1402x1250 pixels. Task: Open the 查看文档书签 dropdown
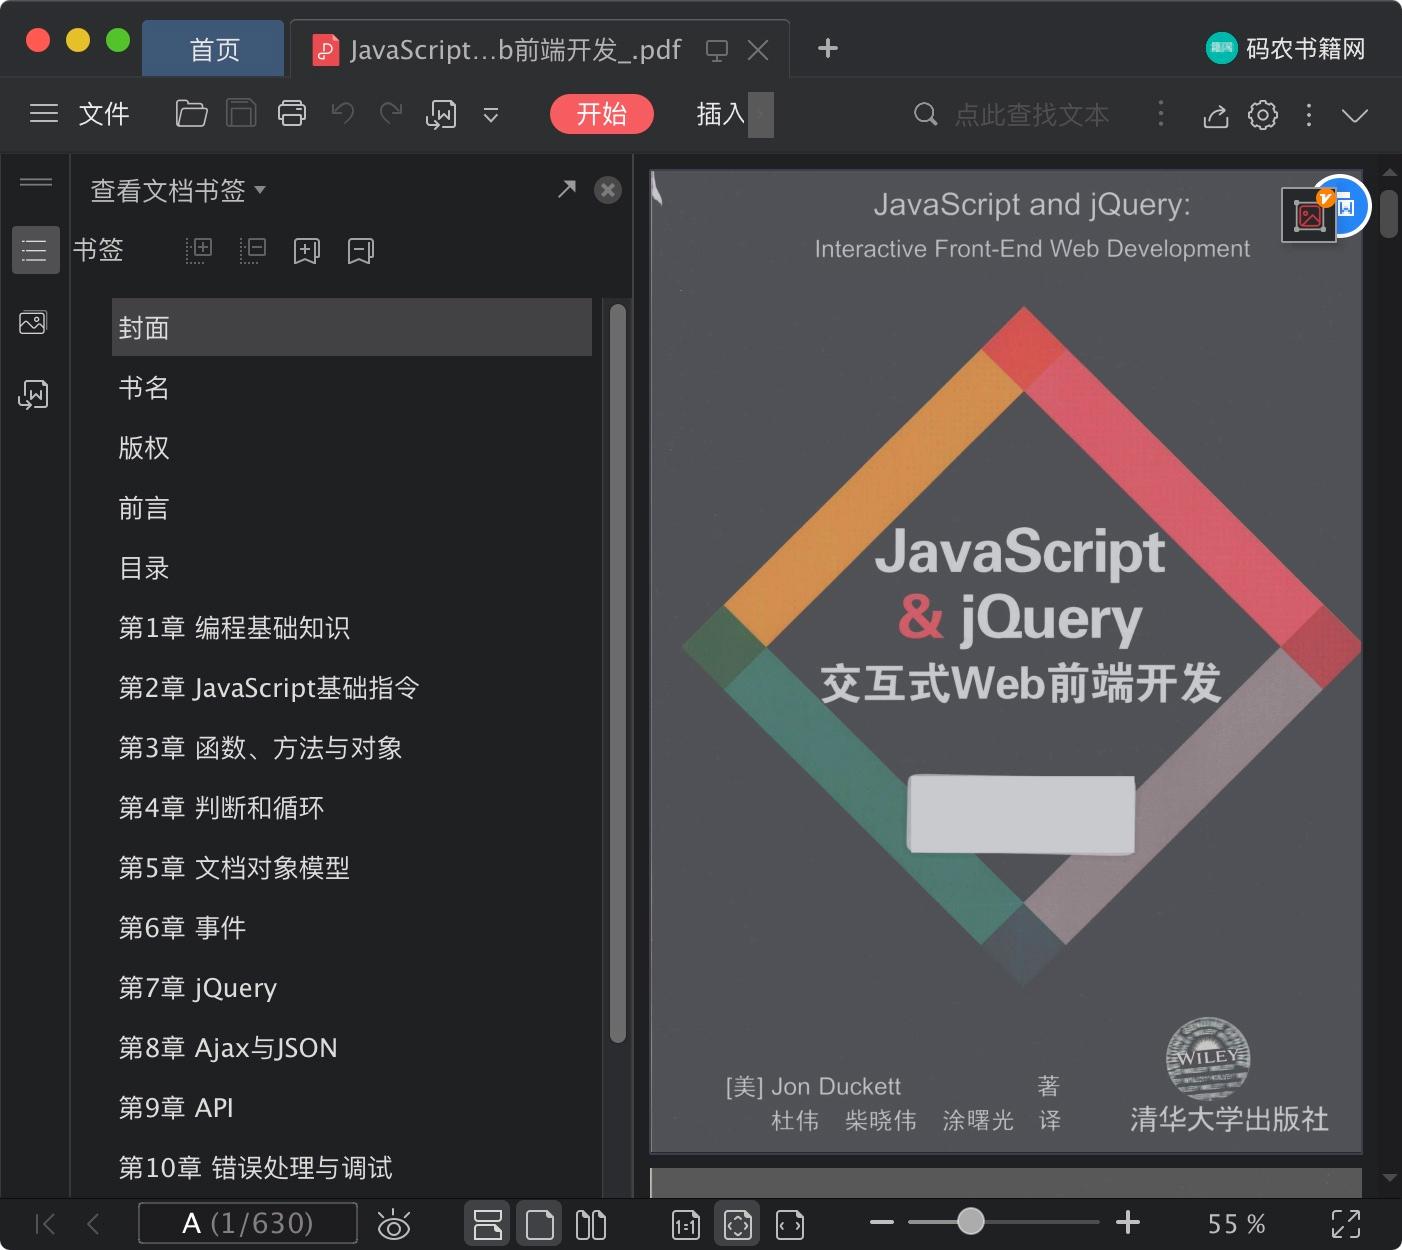click(178, 190)
